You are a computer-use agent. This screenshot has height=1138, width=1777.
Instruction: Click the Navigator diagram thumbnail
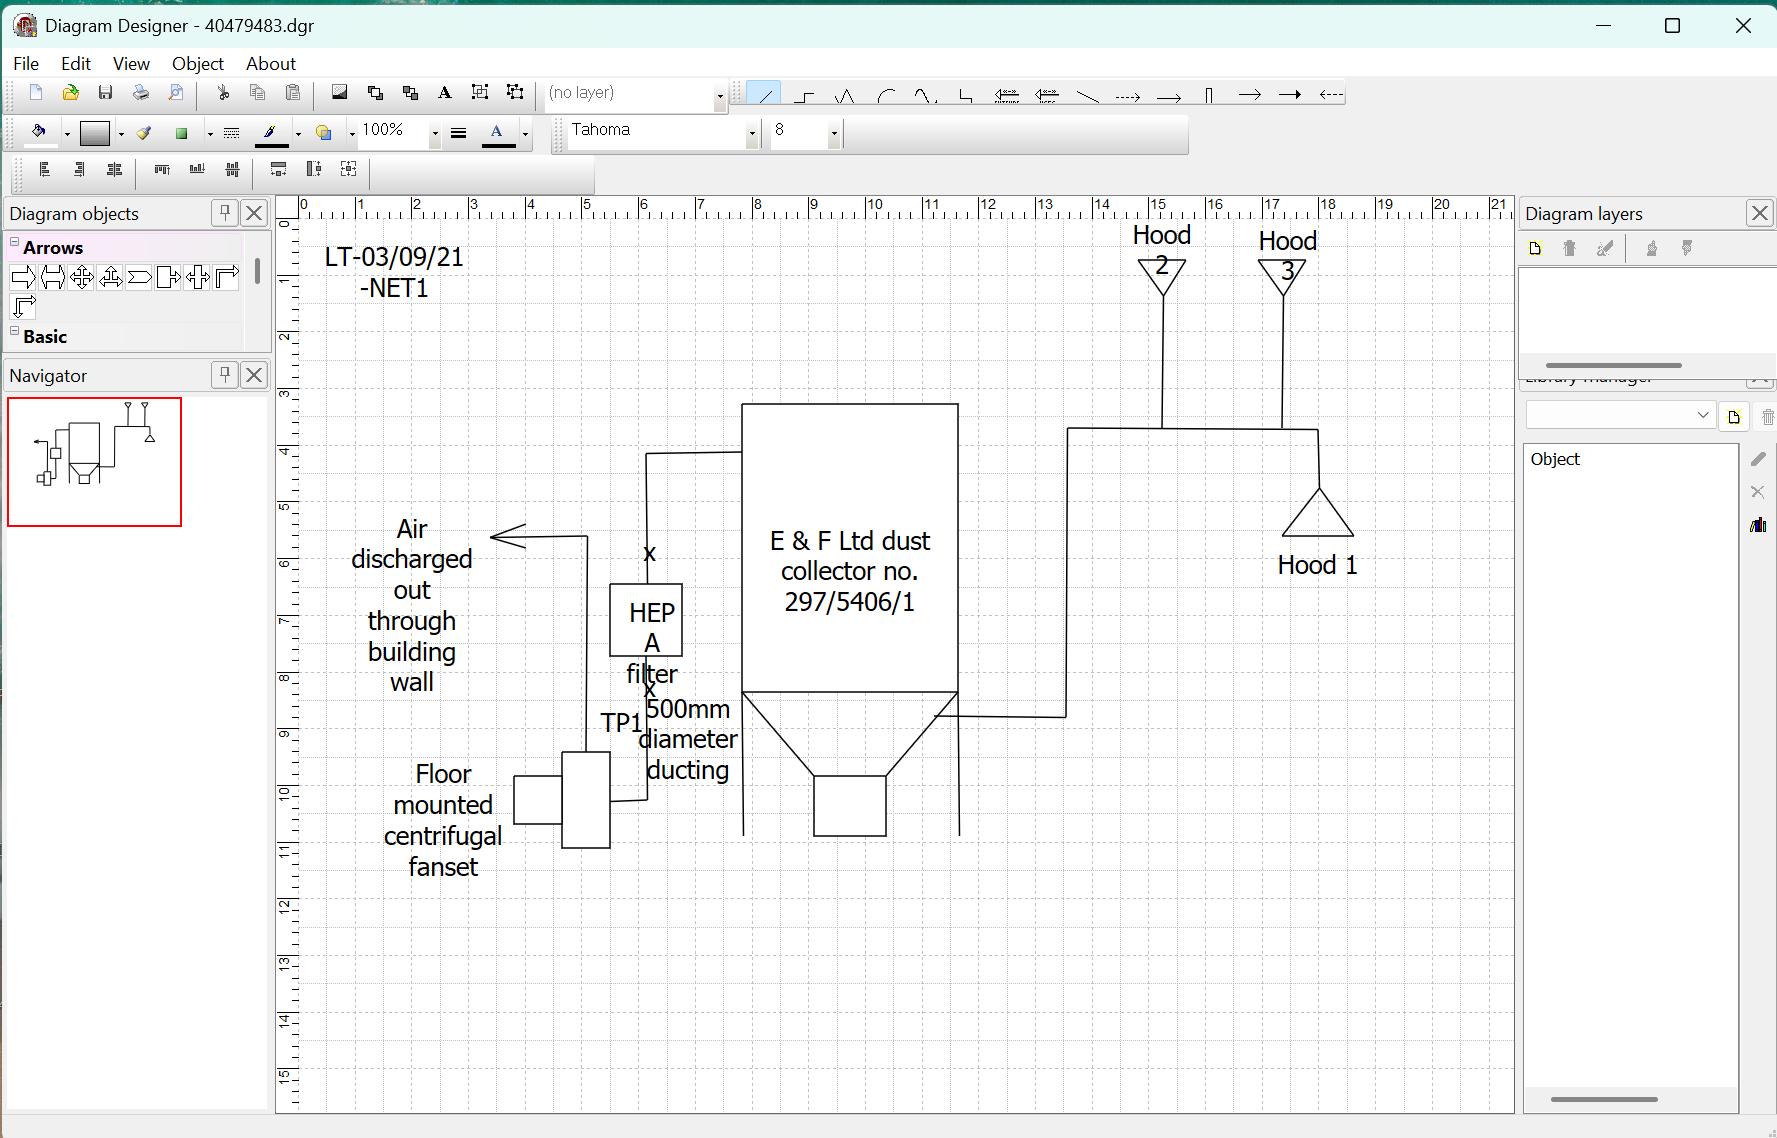pos(94,461)
